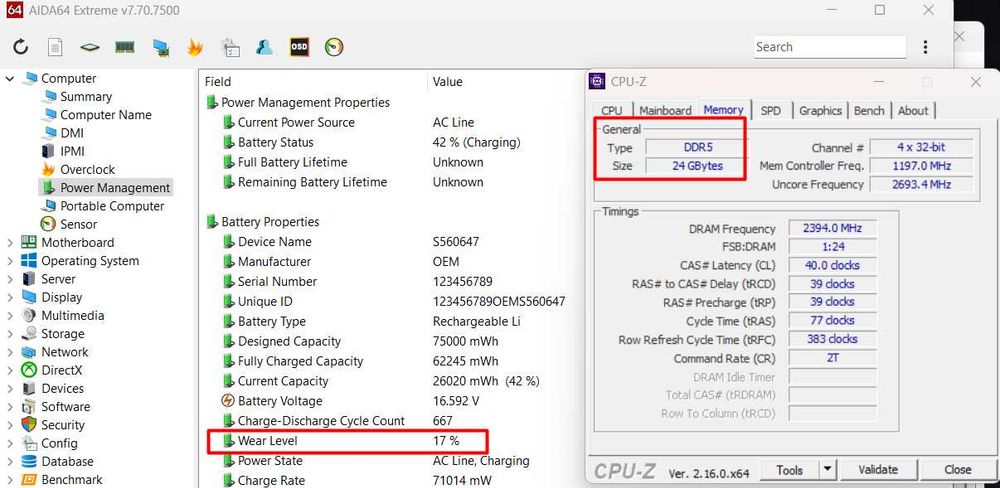Click the RAM memory module icon

pyautogui.click(x=124, y=47)
